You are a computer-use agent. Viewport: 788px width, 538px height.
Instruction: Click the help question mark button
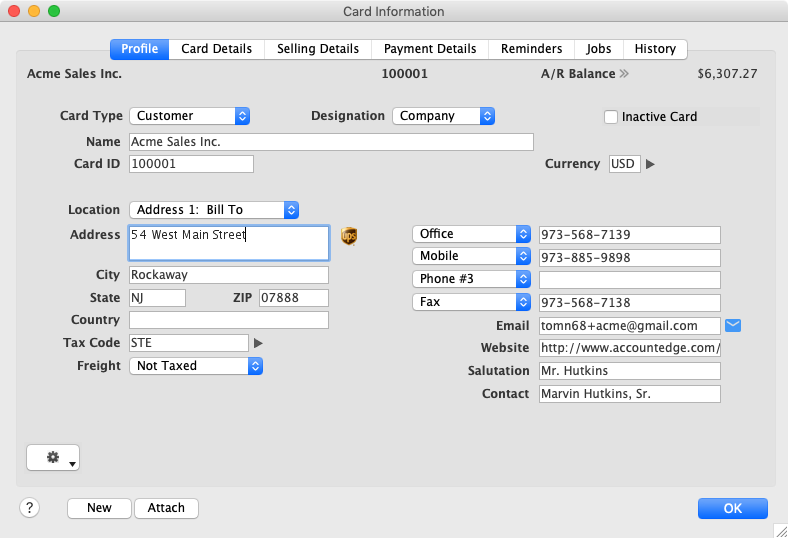coord(28,507)
